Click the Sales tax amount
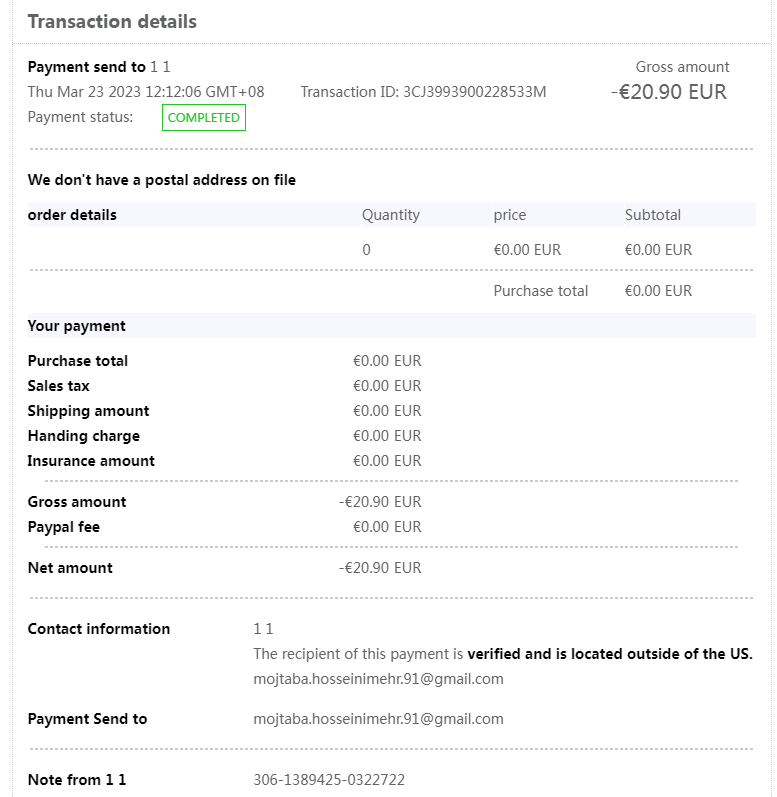Screen dimensions: 777x797 click(387, 386)
